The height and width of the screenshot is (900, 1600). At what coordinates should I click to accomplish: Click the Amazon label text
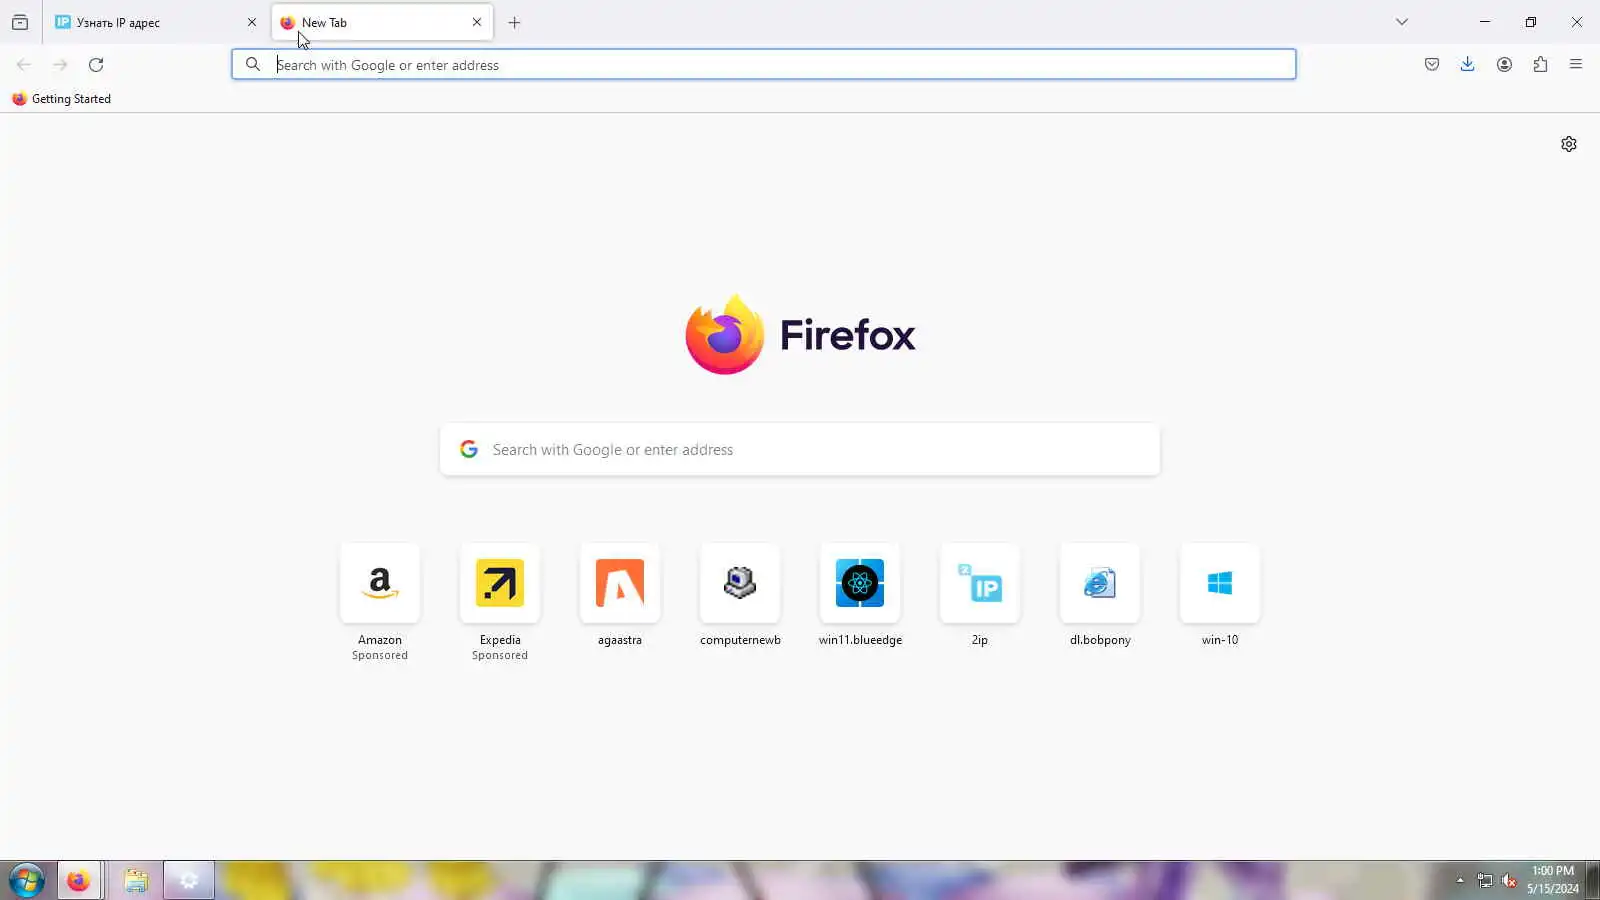click(x=380, y=640)
